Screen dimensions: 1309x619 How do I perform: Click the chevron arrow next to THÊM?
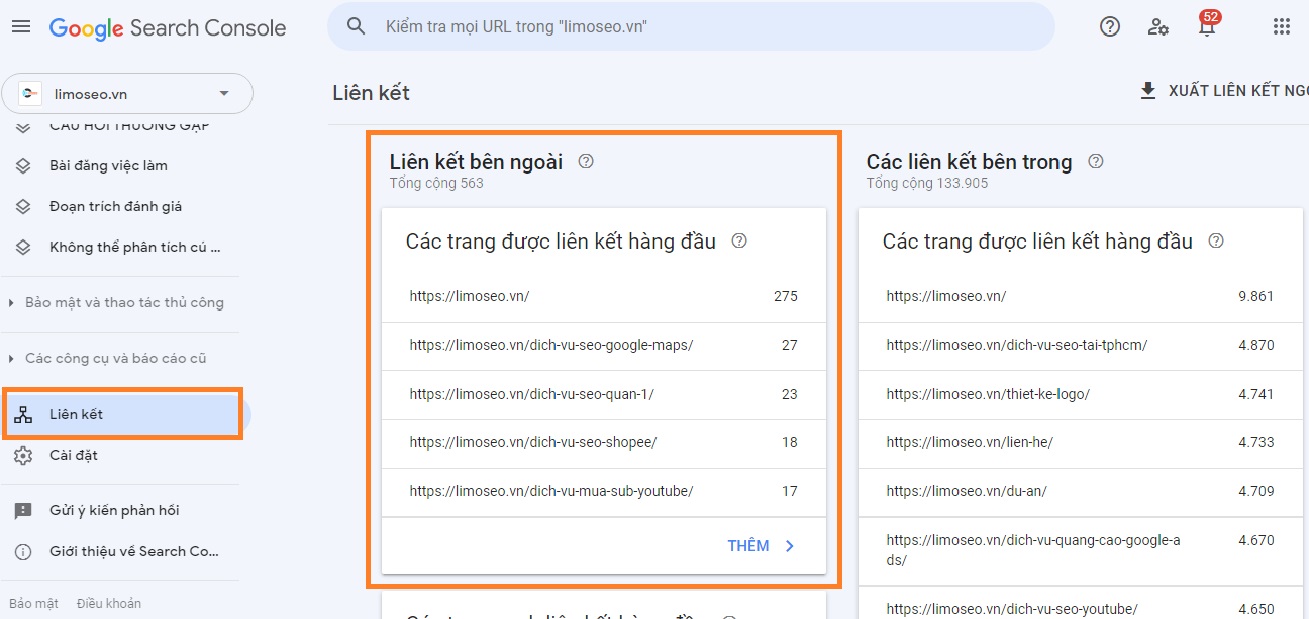click(x=790, y=546)
